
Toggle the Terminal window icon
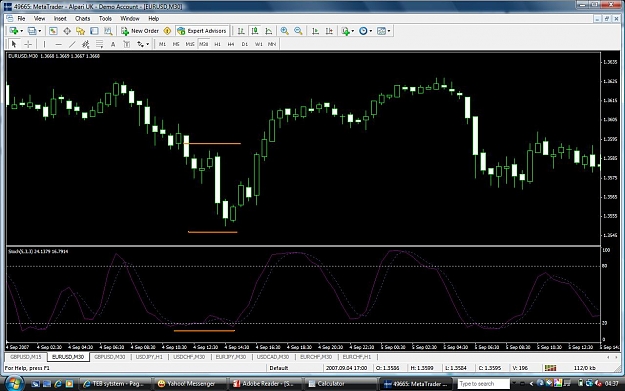point(94,31)
